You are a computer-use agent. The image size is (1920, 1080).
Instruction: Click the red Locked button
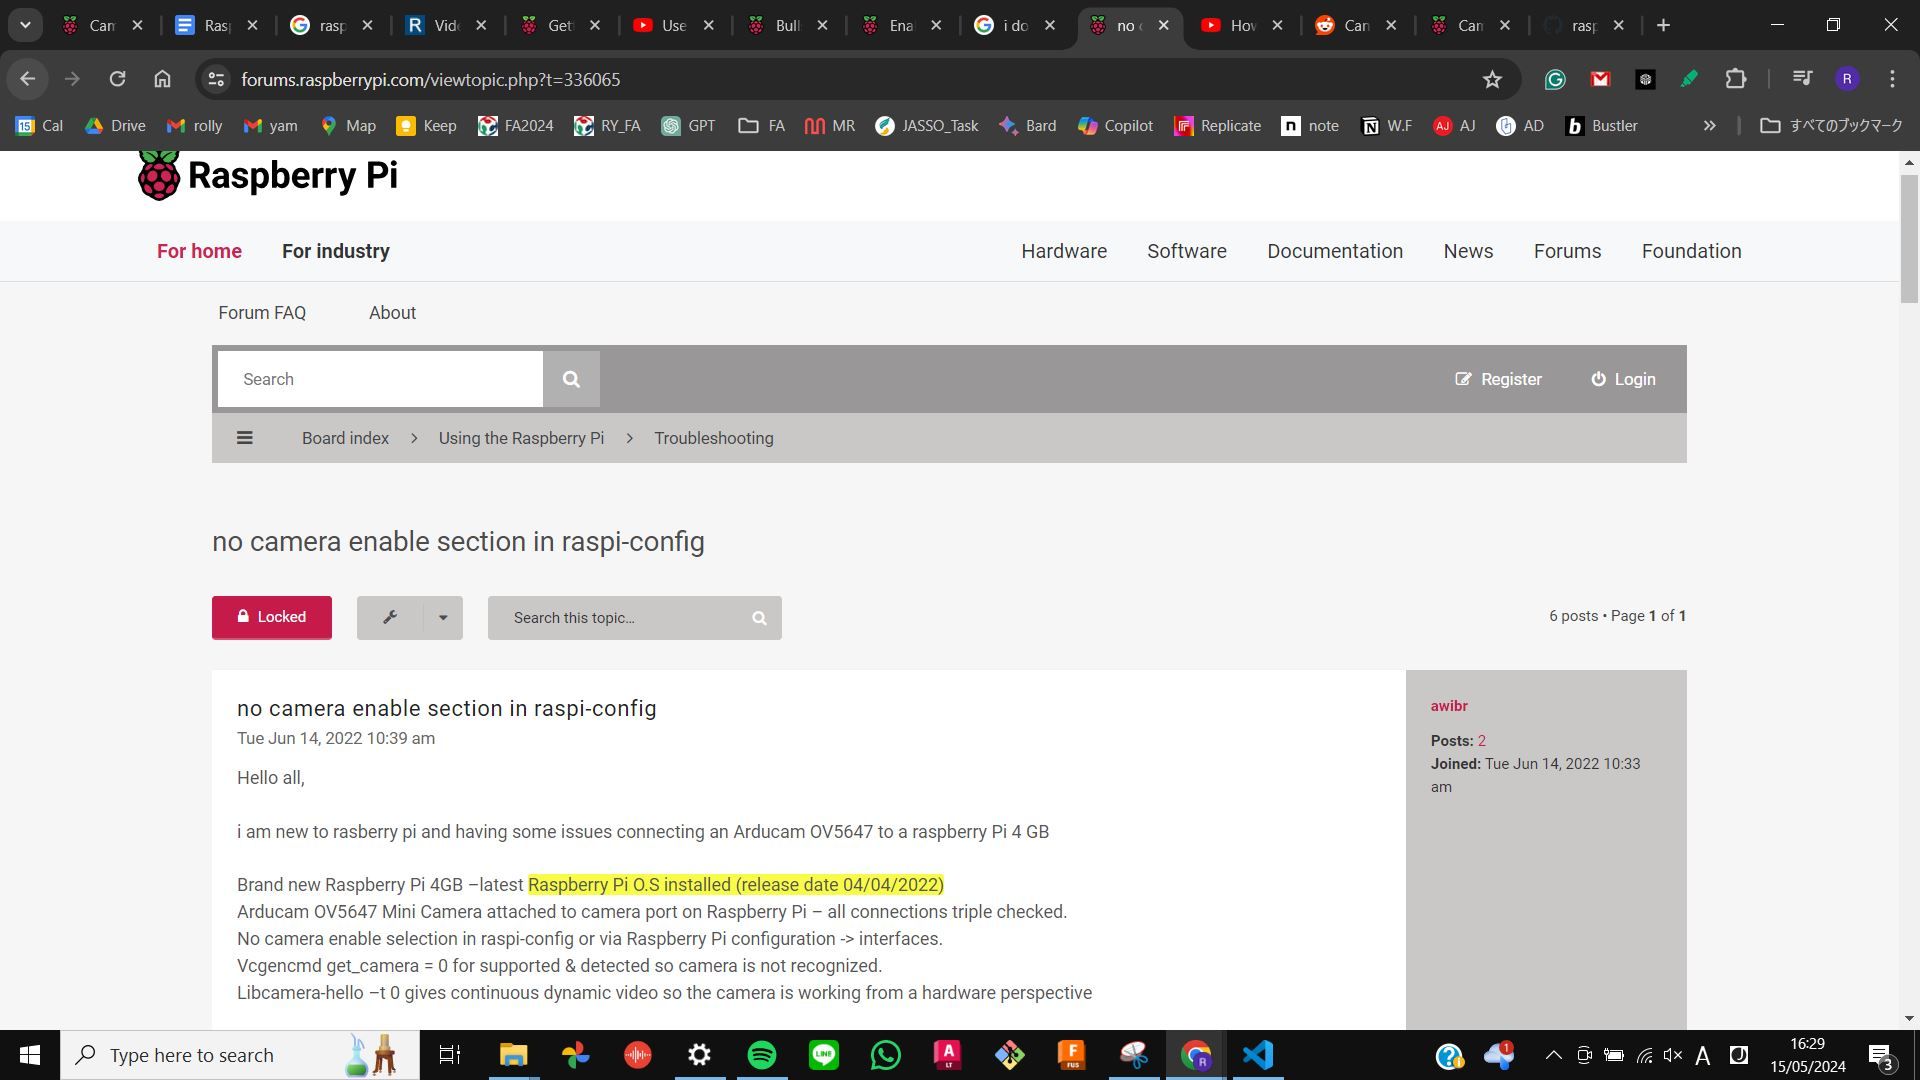pyautogui.click(x=272, y=617)
